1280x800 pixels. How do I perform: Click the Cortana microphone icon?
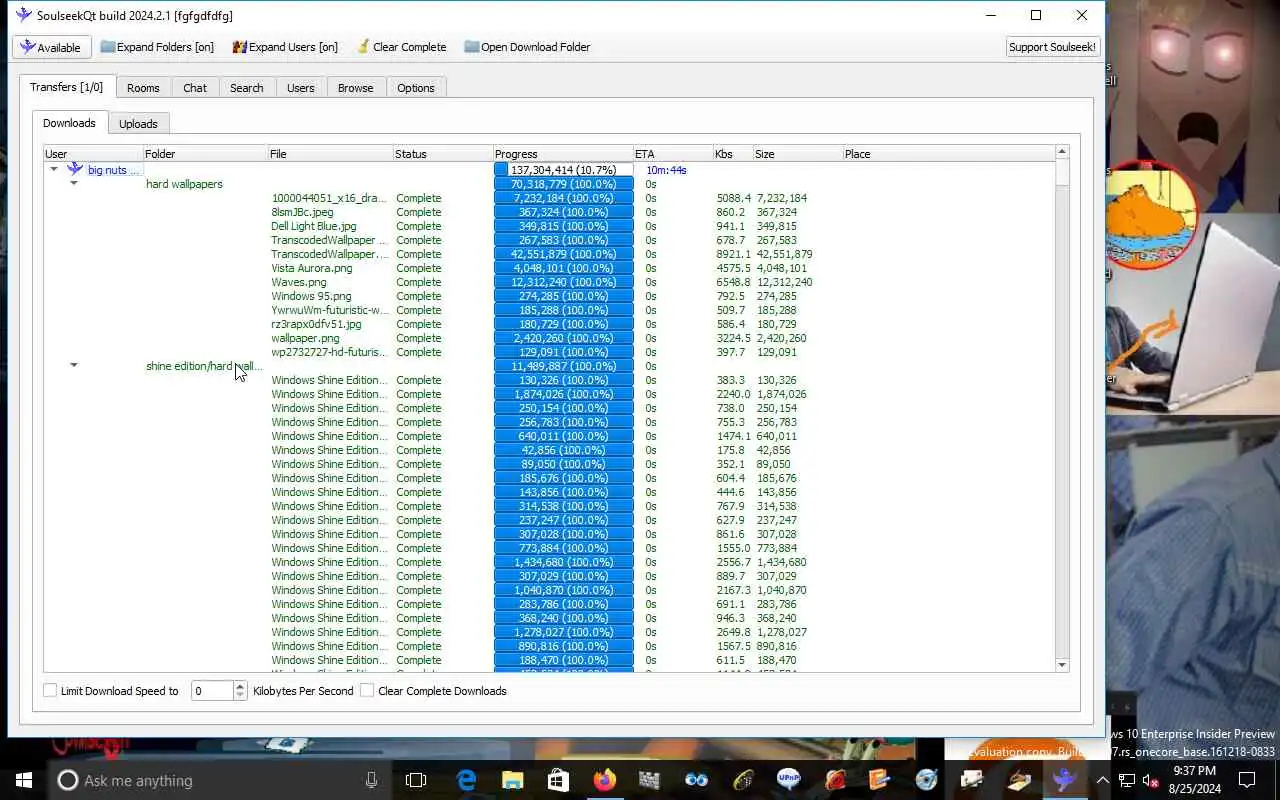(x=371, y=780)
